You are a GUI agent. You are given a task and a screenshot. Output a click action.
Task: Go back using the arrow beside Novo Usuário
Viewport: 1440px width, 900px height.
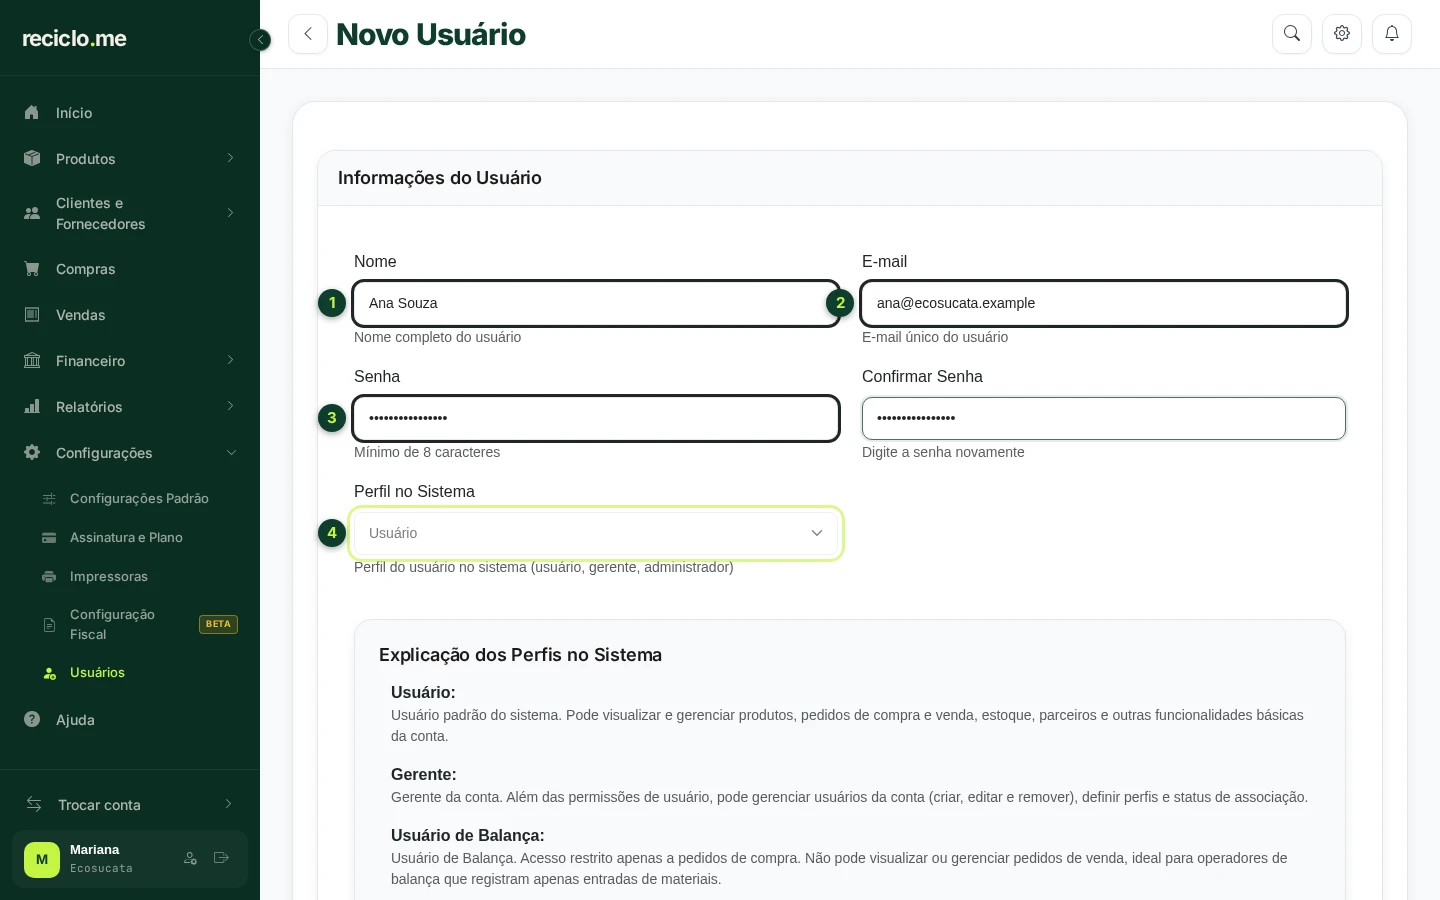click(x=308, y=34)
